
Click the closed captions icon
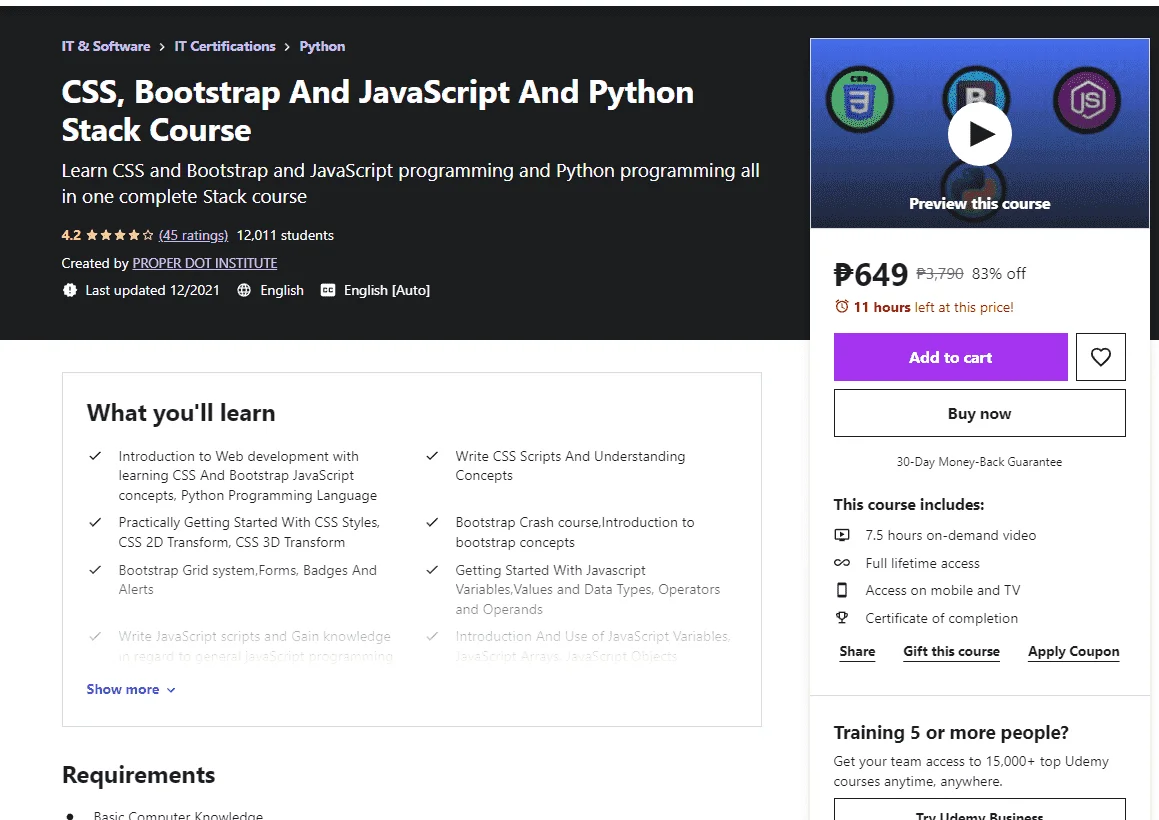pos(327,290)
